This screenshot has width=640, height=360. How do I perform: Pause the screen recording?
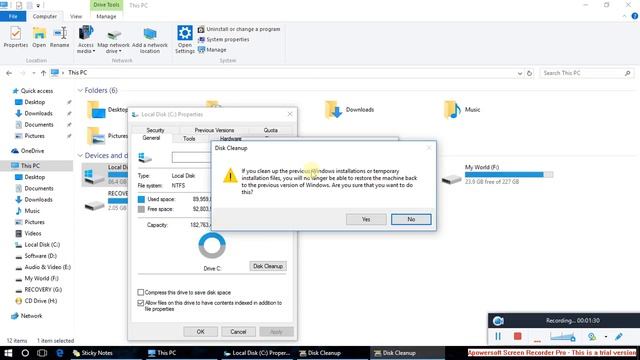coord(498,336)
